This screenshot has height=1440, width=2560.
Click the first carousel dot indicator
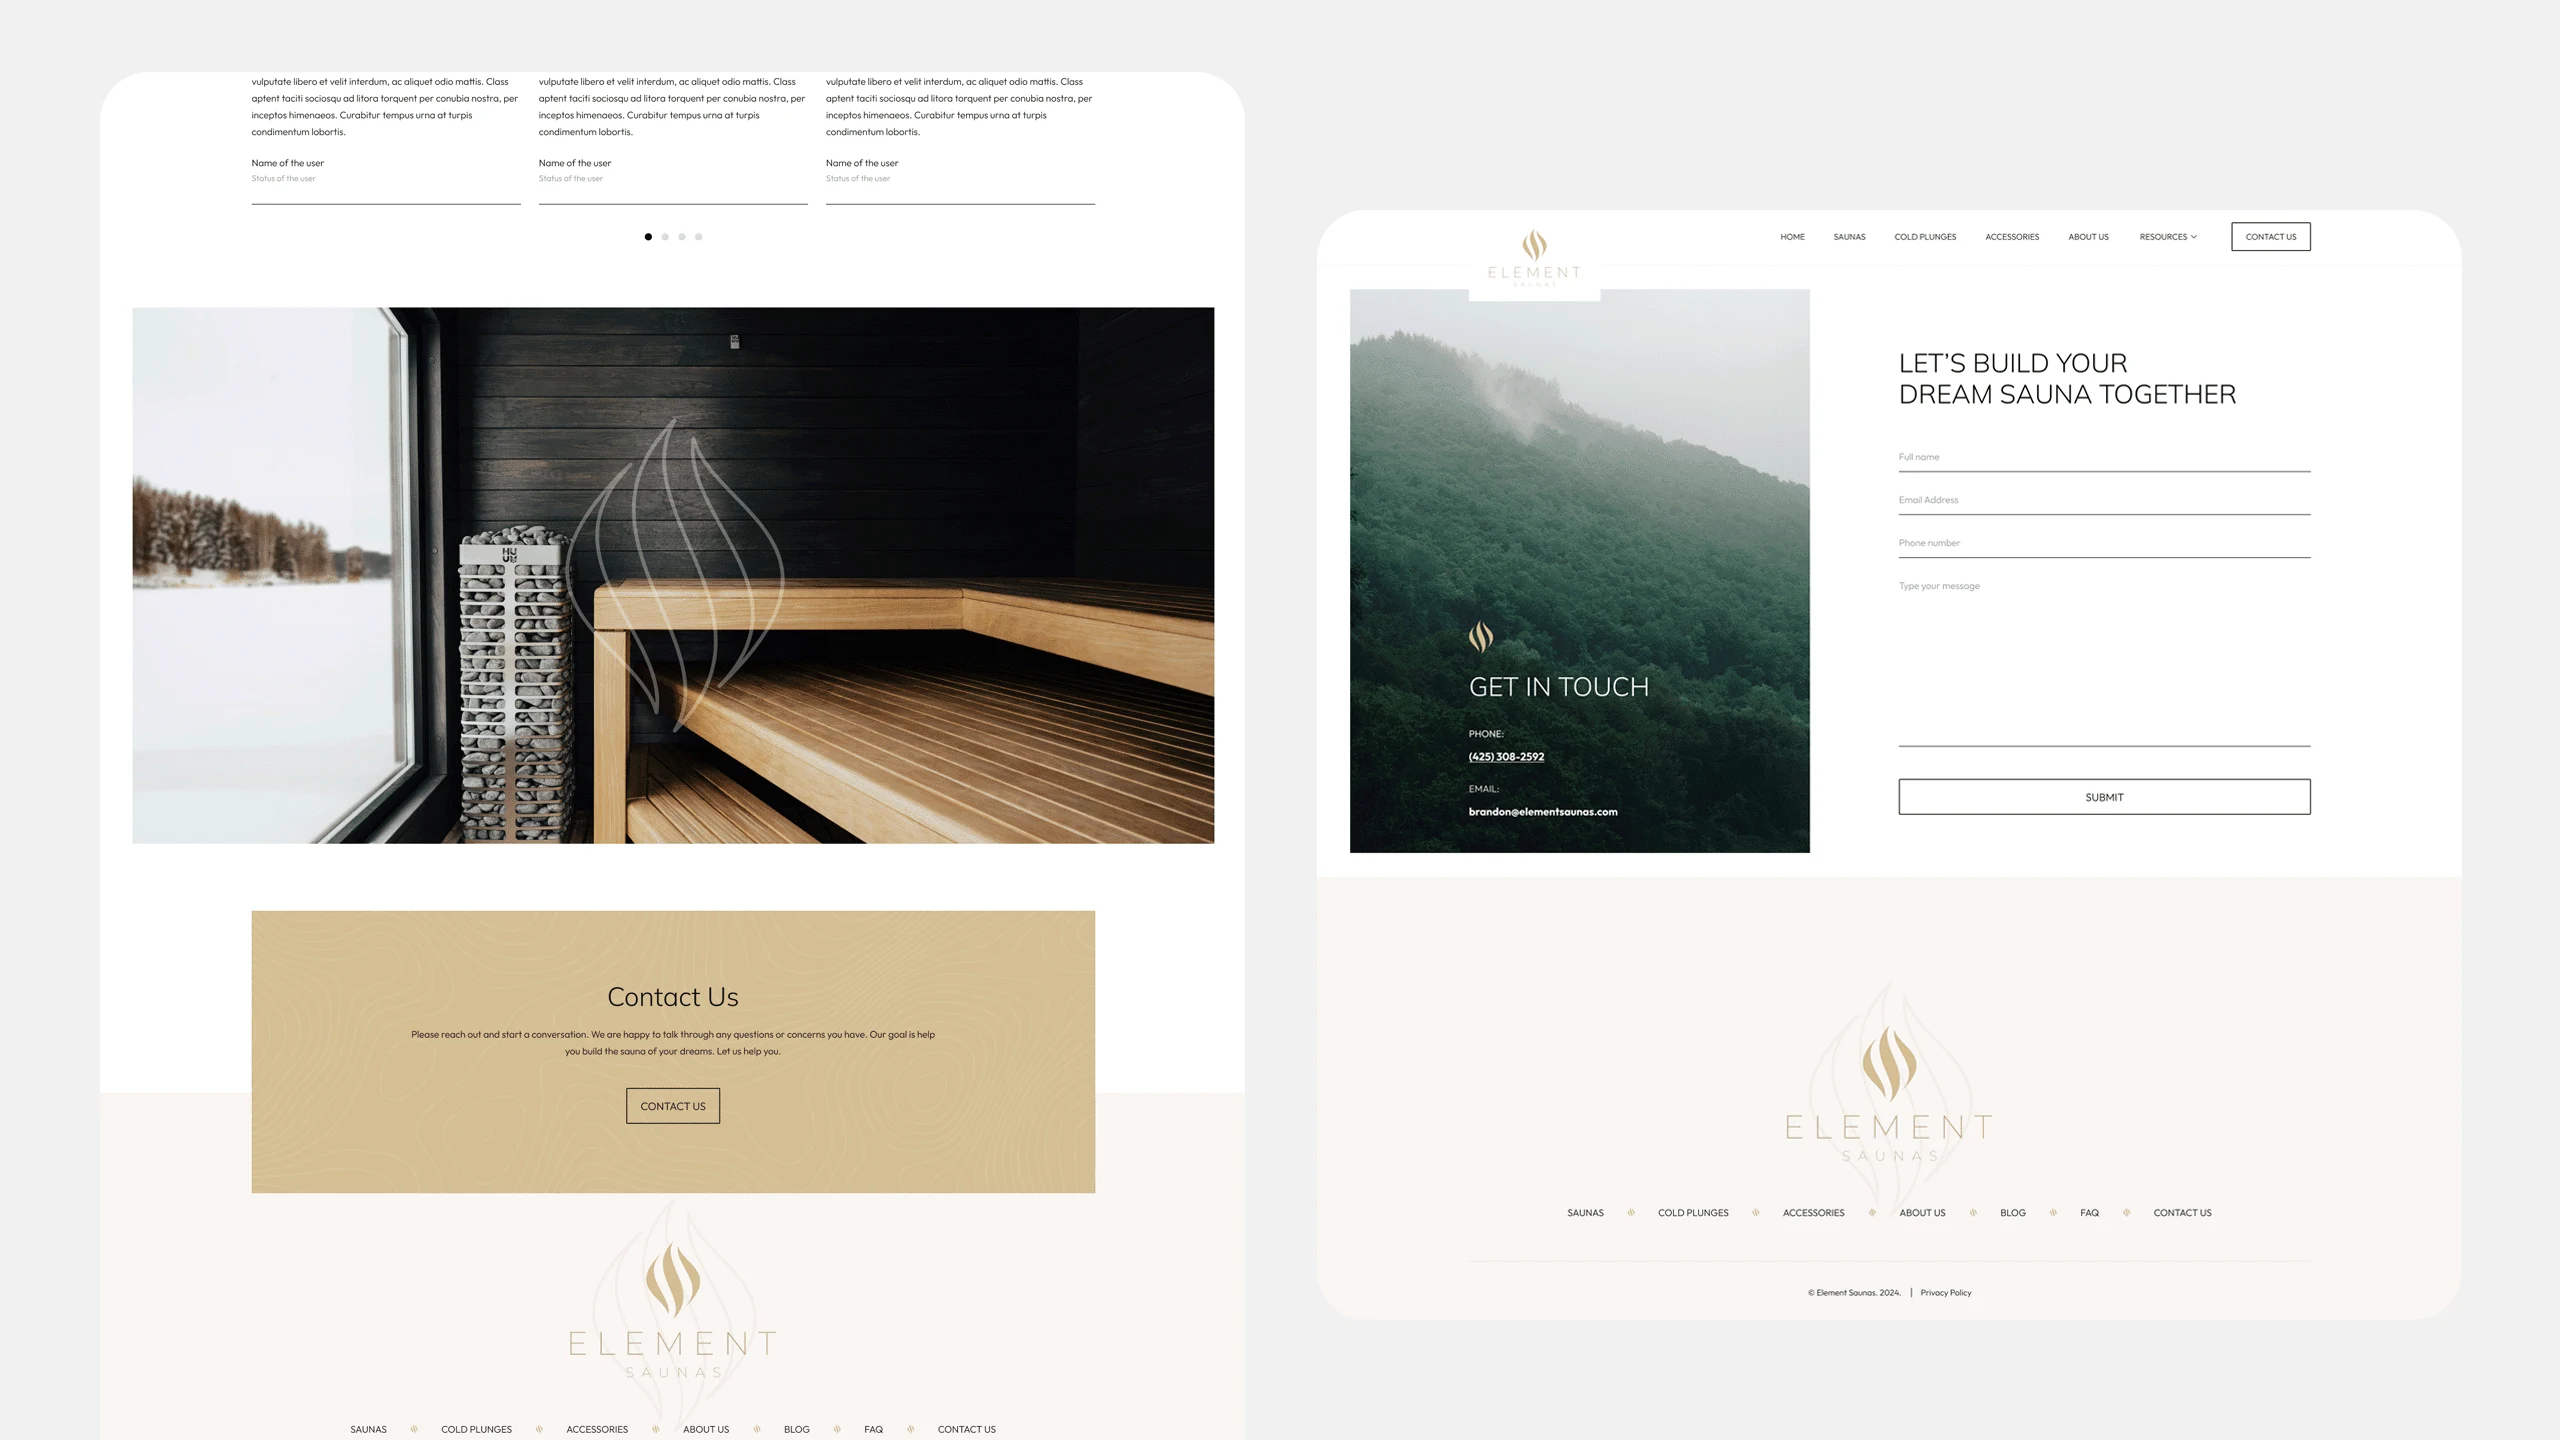pos(649,237)
